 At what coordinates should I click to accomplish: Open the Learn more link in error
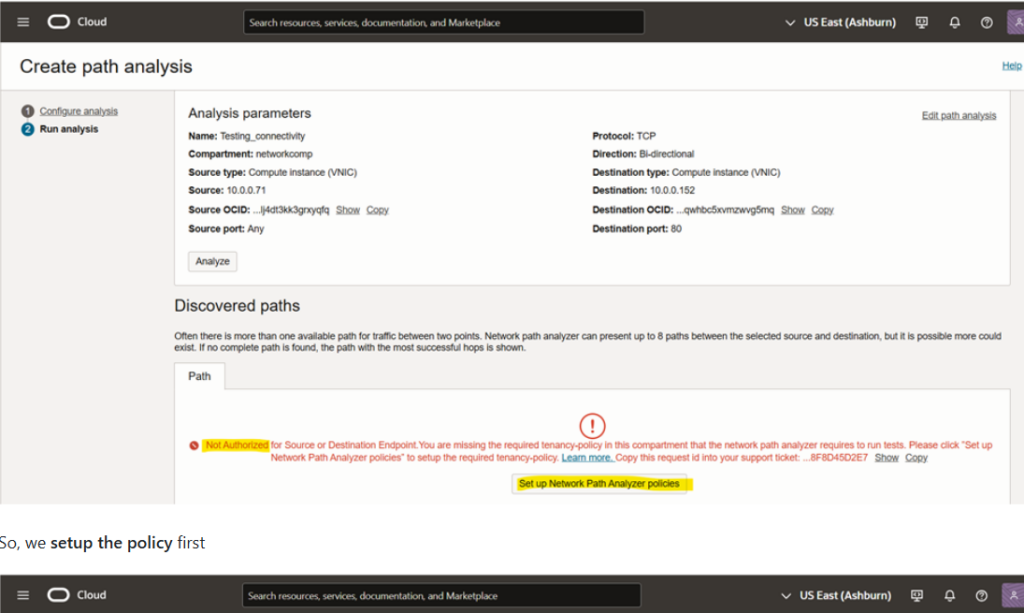[x=587, y=457]
